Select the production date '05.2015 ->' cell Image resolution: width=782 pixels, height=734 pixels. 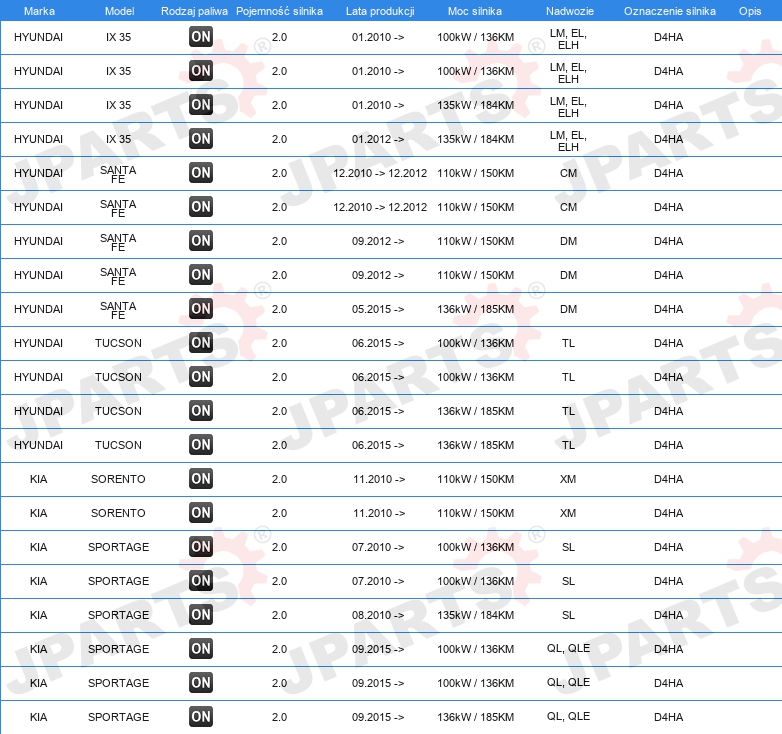(x=378, y=309)
